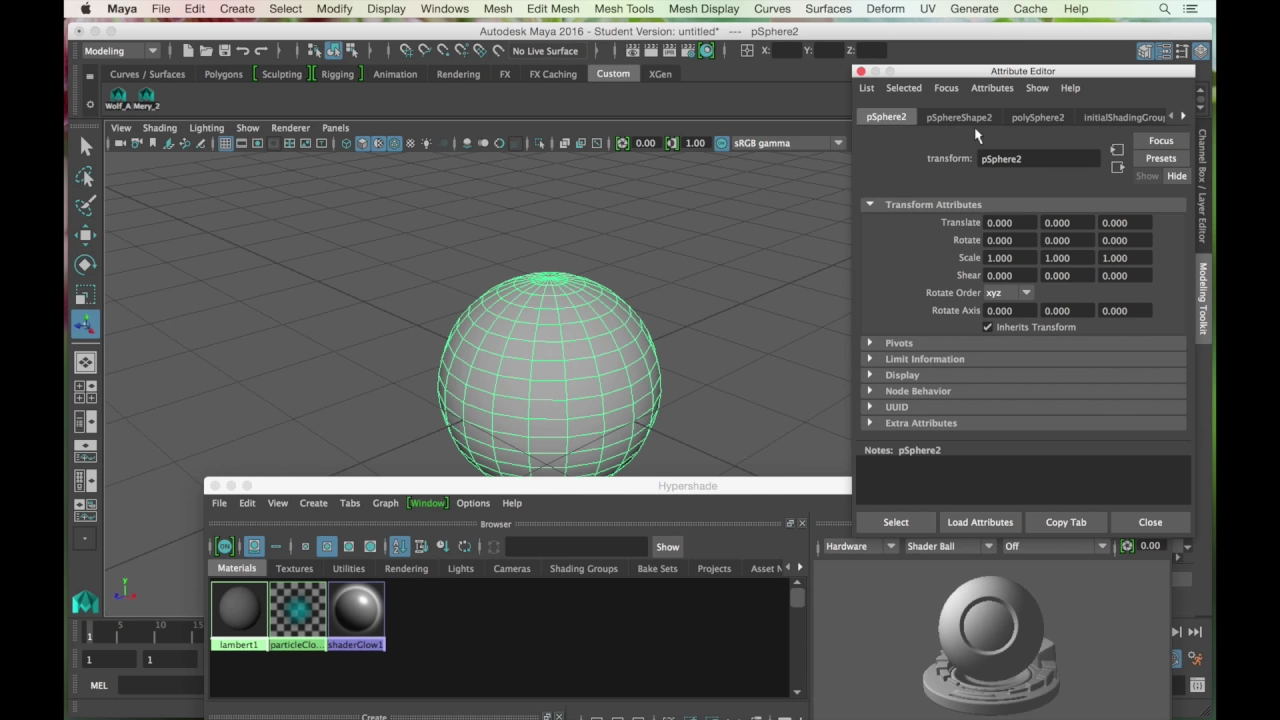Toggle Hypershade sort by name icon
This screenshot has height=720, width=1280.
click(x=399, y=546)
